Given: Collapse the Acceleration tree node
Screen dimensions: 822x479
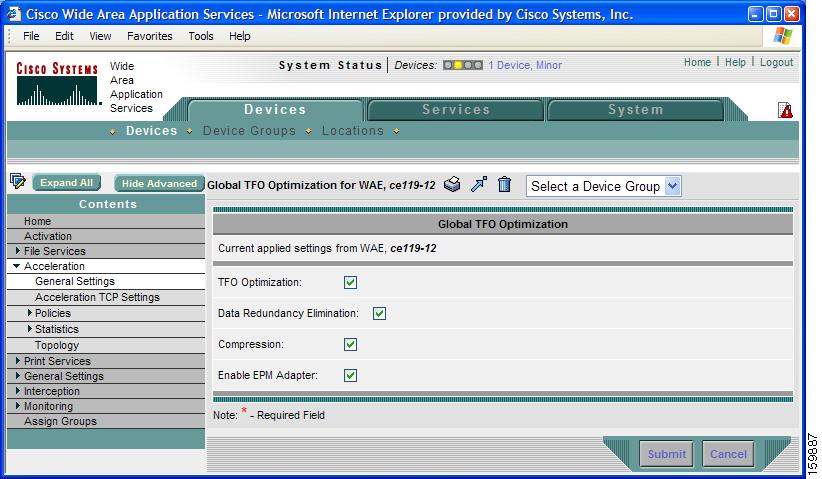Looking at the screenshot, I should coord(17,266).
